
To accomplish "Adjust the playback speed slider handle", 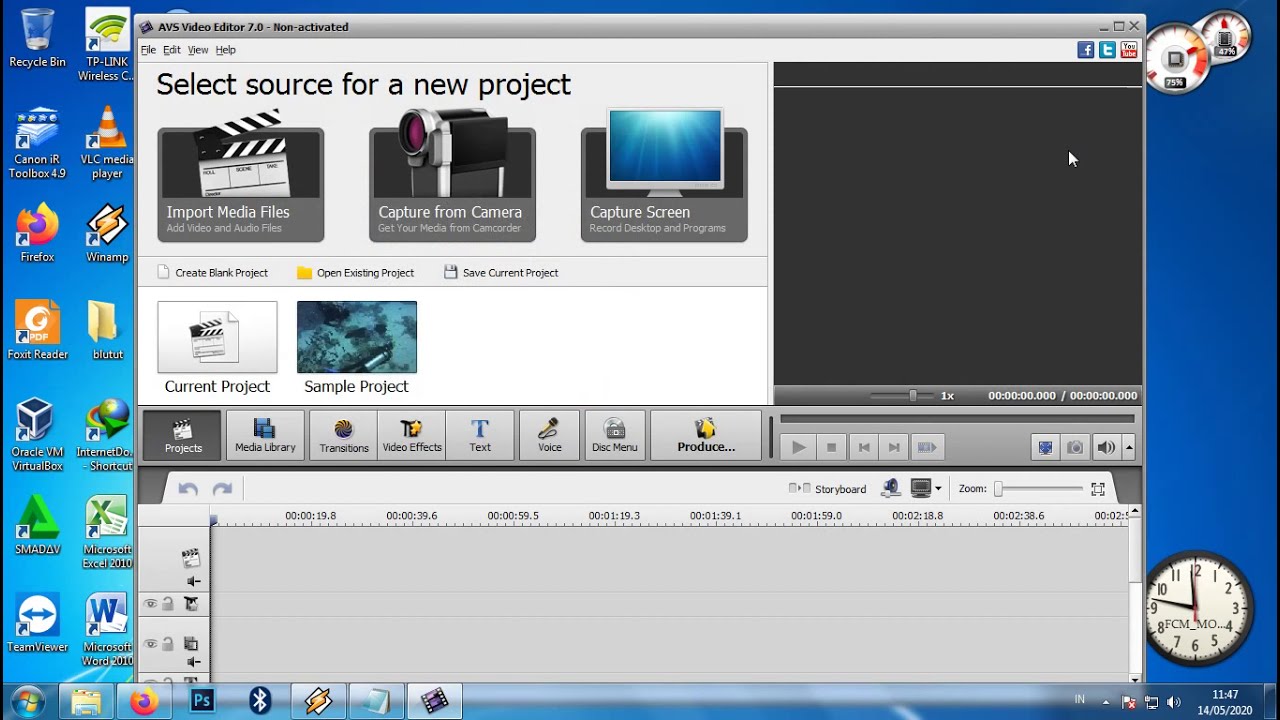I will coord(912,396).
